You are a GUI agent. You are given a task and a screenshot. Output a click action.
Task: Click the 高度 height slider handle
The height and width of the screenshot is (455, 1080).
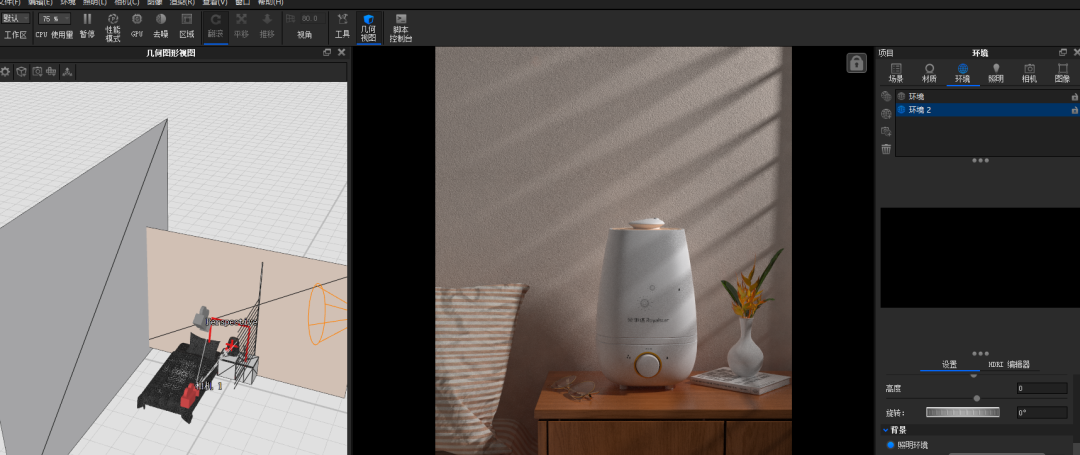976,398
